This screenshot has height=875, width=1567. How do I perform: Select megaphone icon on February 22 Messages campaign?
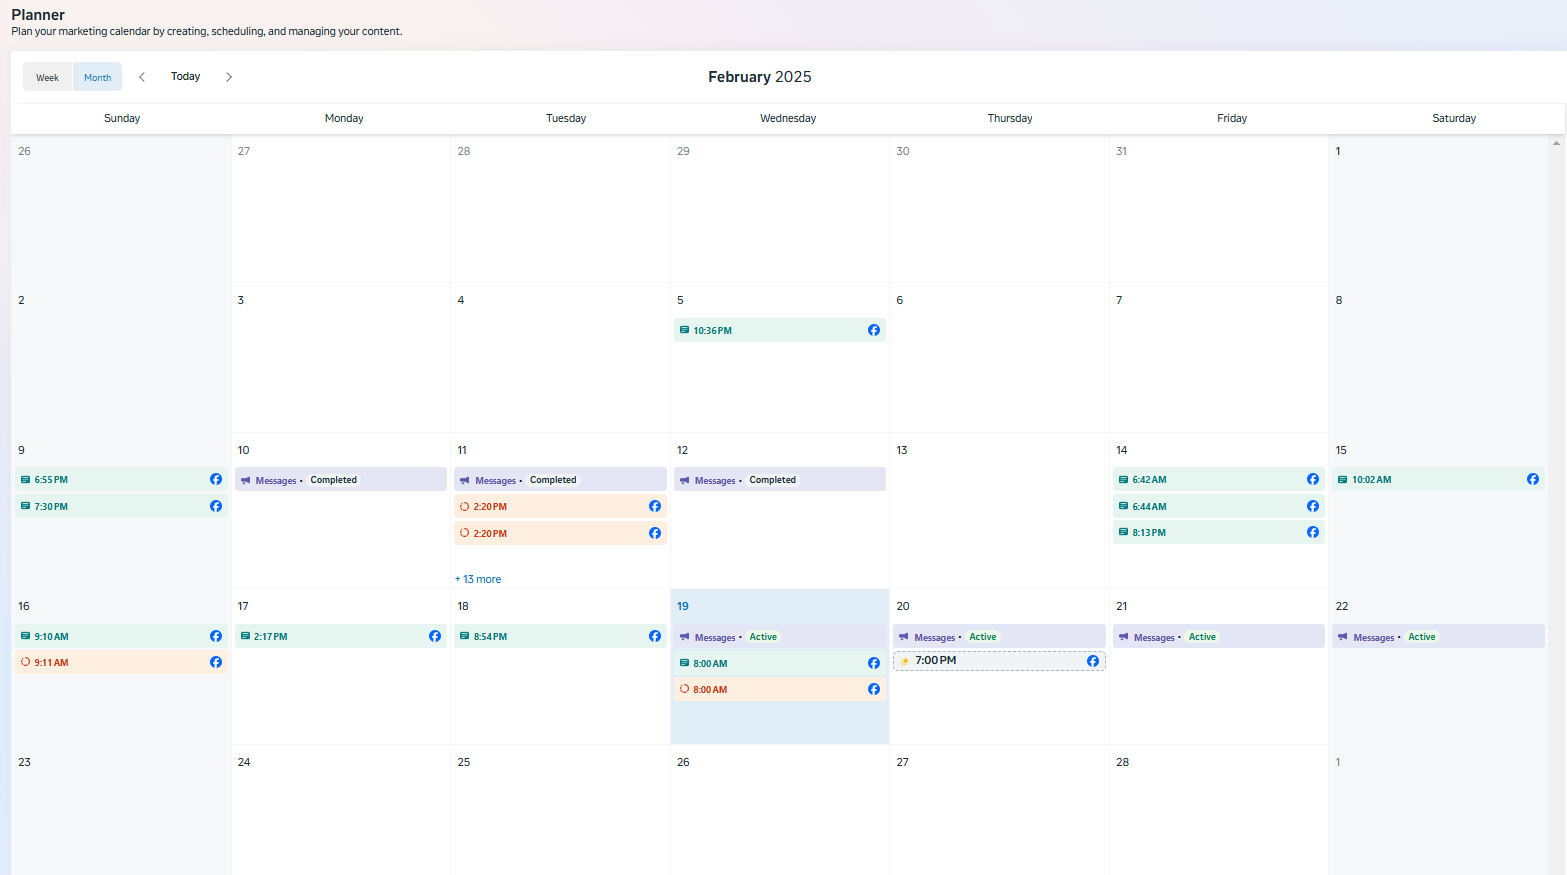pos(1343,637)
